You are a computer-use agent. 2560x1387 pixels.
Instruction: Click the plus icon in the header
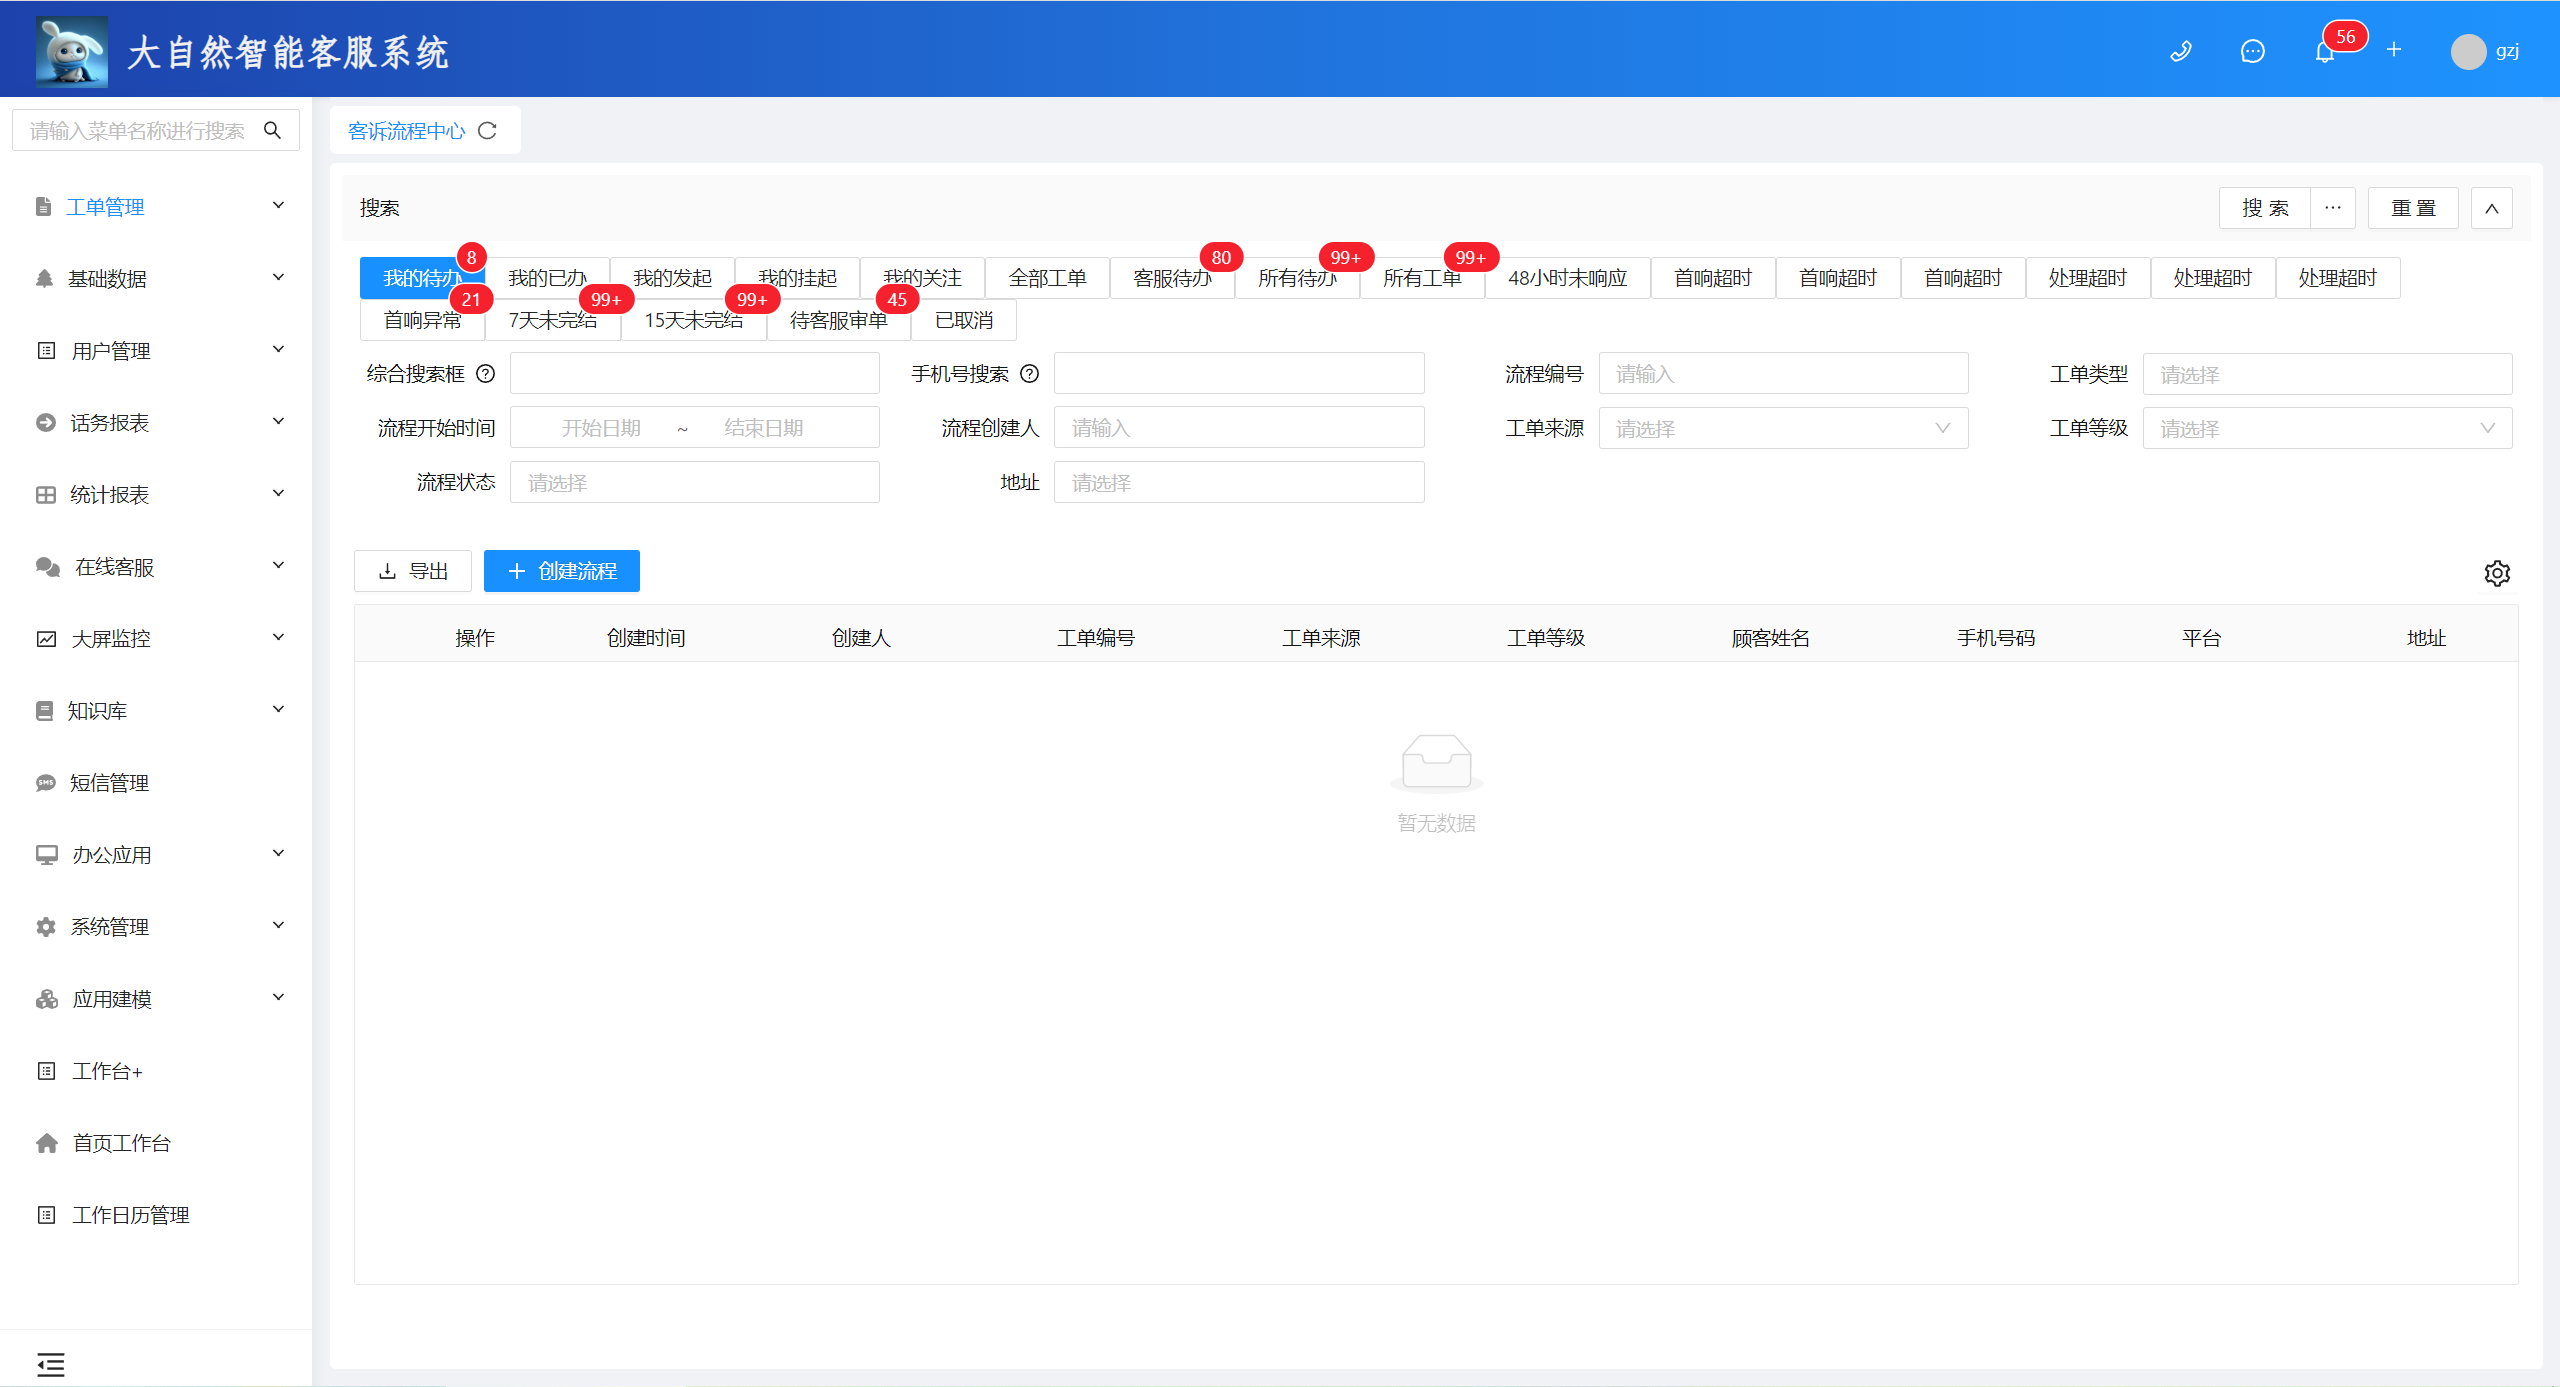[2394, 50]
